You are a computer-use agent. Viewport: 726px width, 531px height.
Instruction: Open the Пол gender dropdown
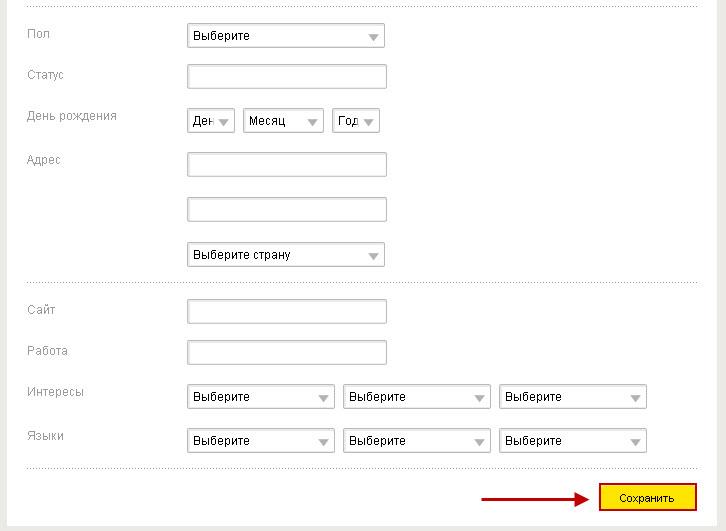pos(285,36)
